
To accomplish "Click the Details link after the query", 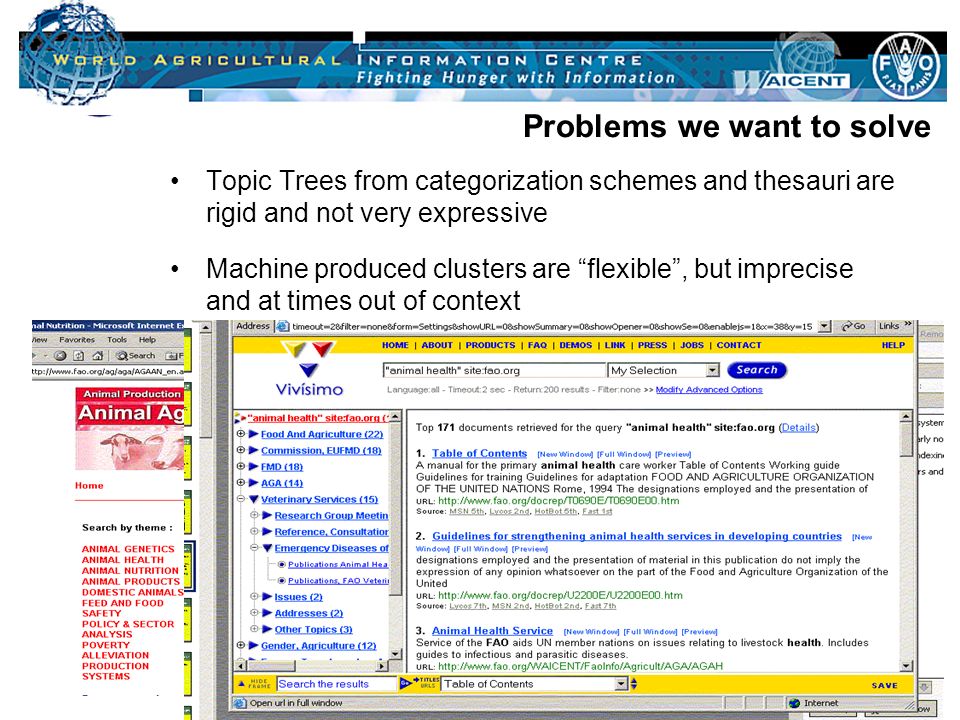I will pos(798,427).
